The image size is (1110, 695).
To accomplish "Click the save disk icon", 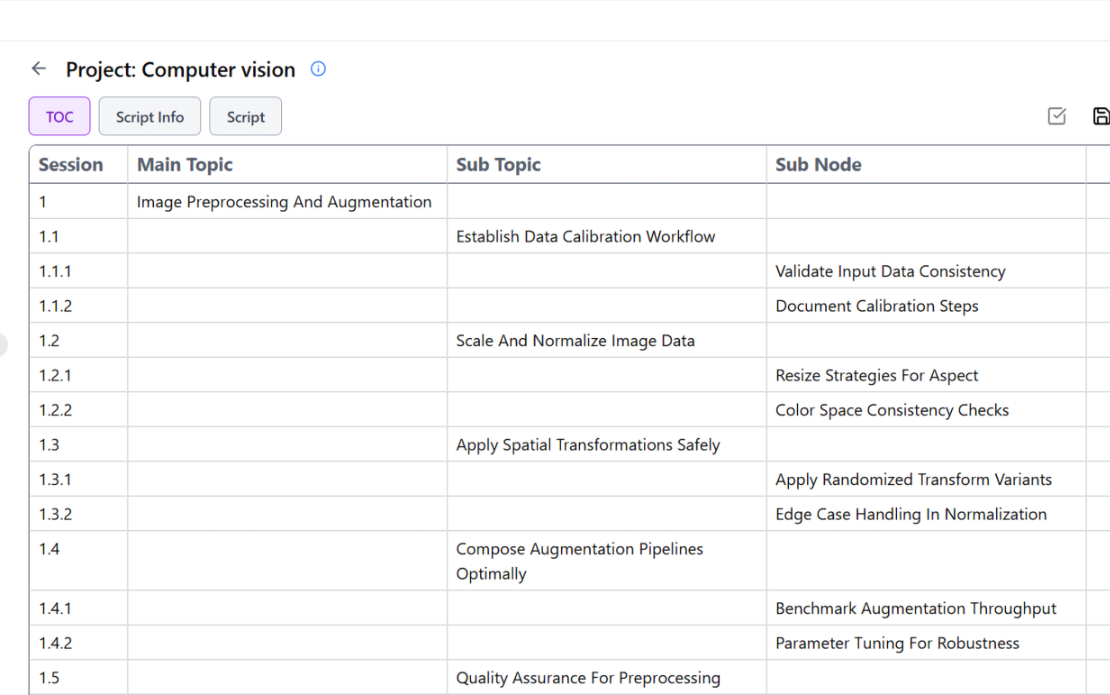I will point(1101,116).
